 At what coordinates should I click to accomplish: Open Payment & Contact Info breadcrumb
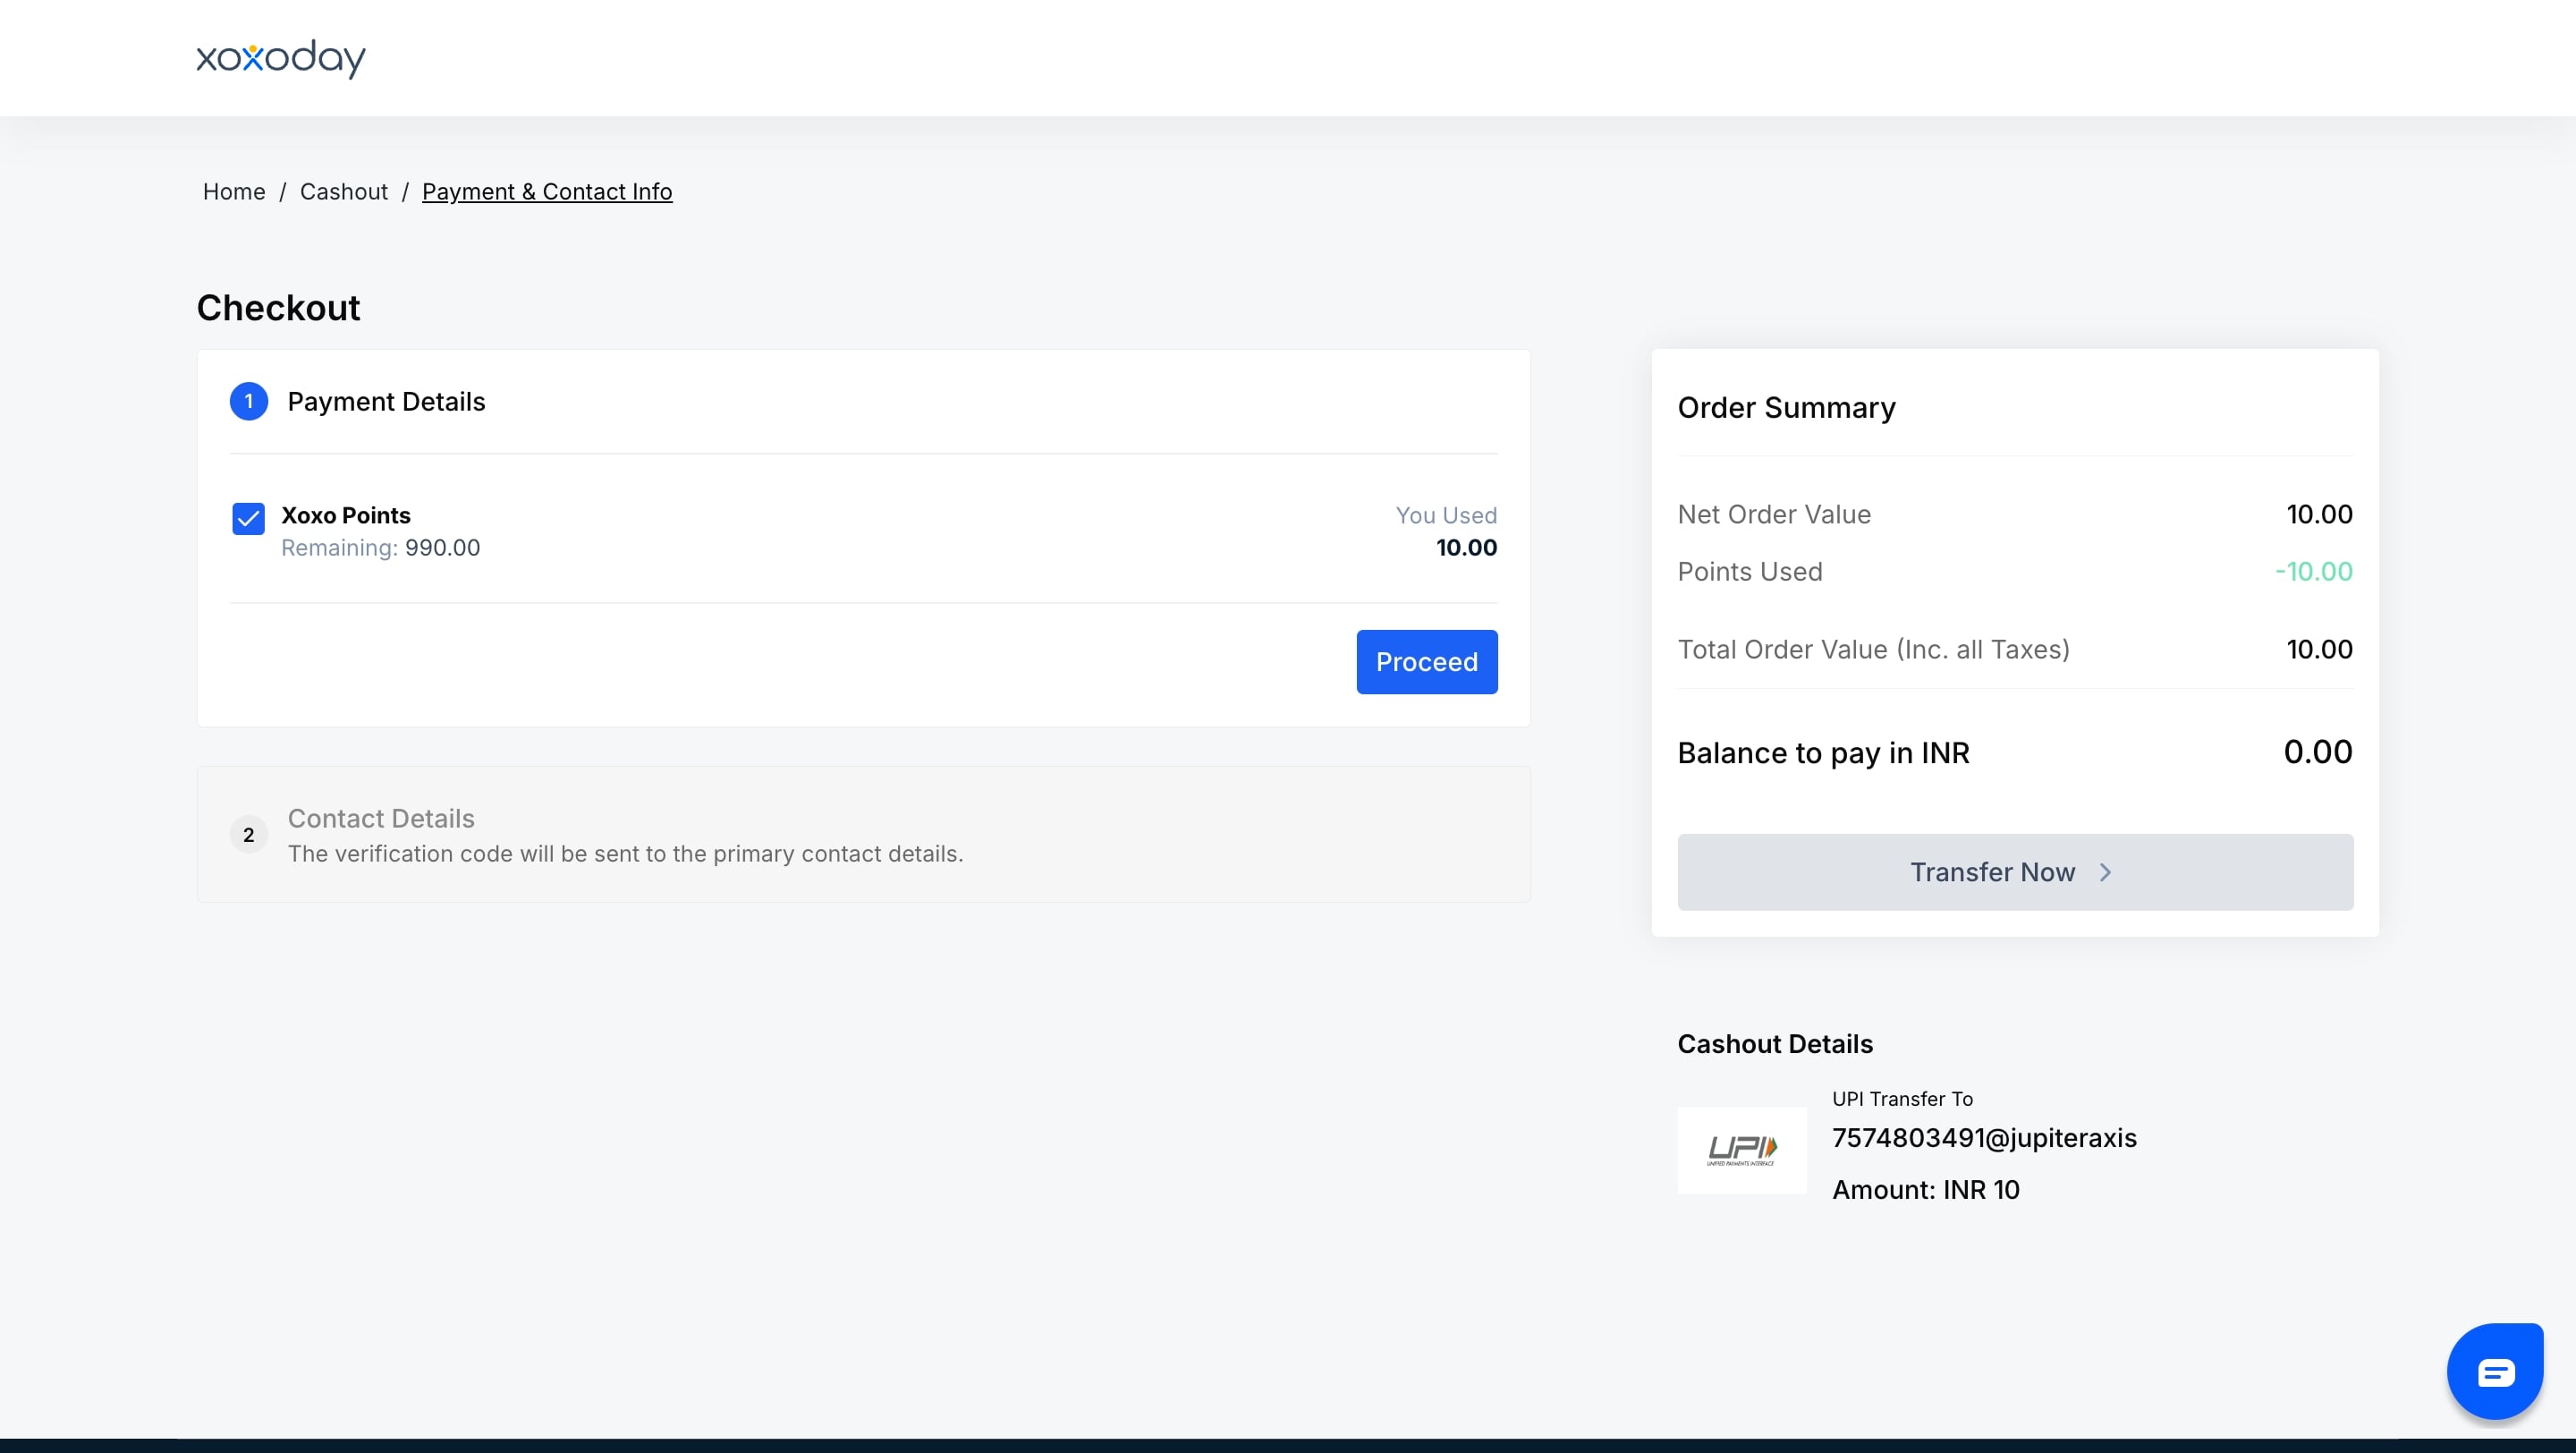pyautogui.click(x=547, y=191)
